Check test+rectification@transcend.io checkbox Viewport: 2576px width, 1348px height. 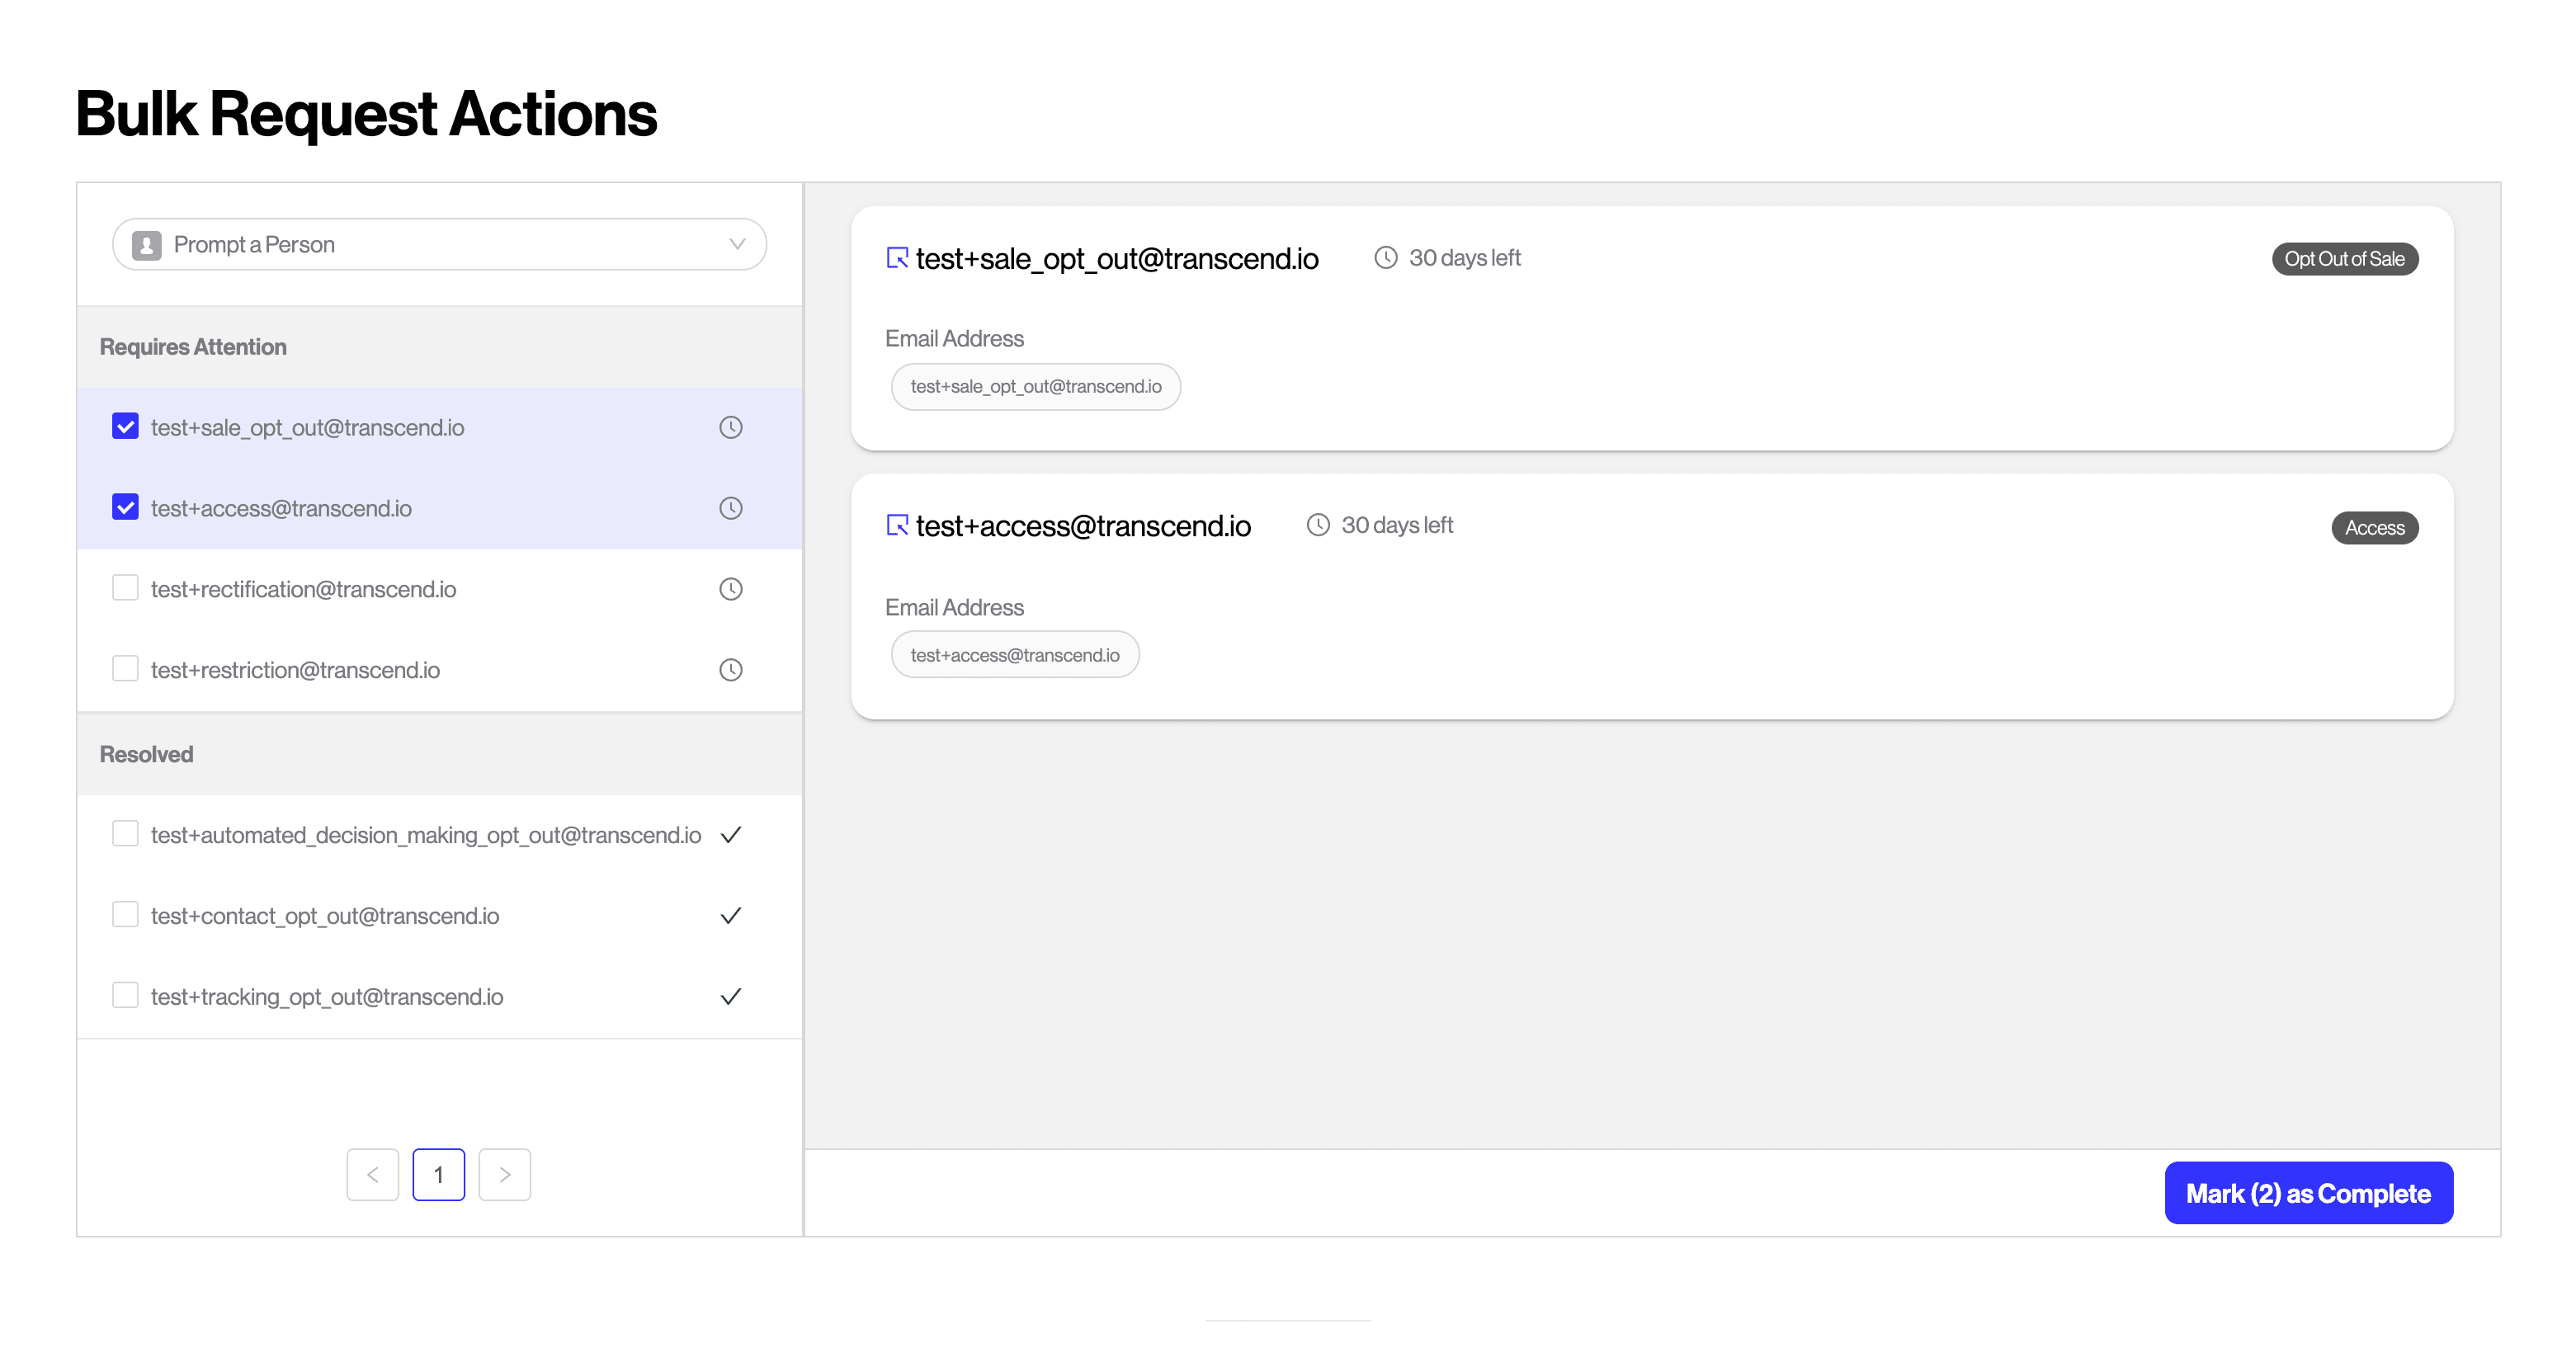coord(125,588)
